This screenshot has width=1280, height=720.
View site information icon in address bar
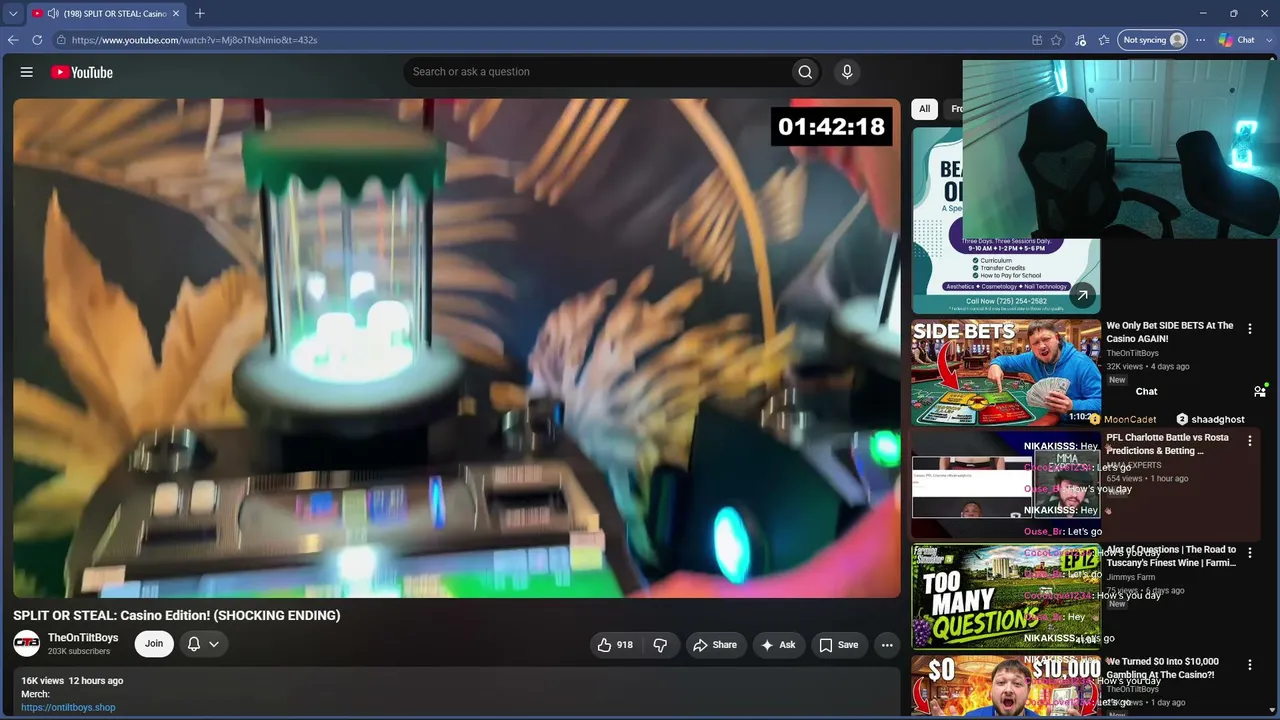(x=61, y=40)
